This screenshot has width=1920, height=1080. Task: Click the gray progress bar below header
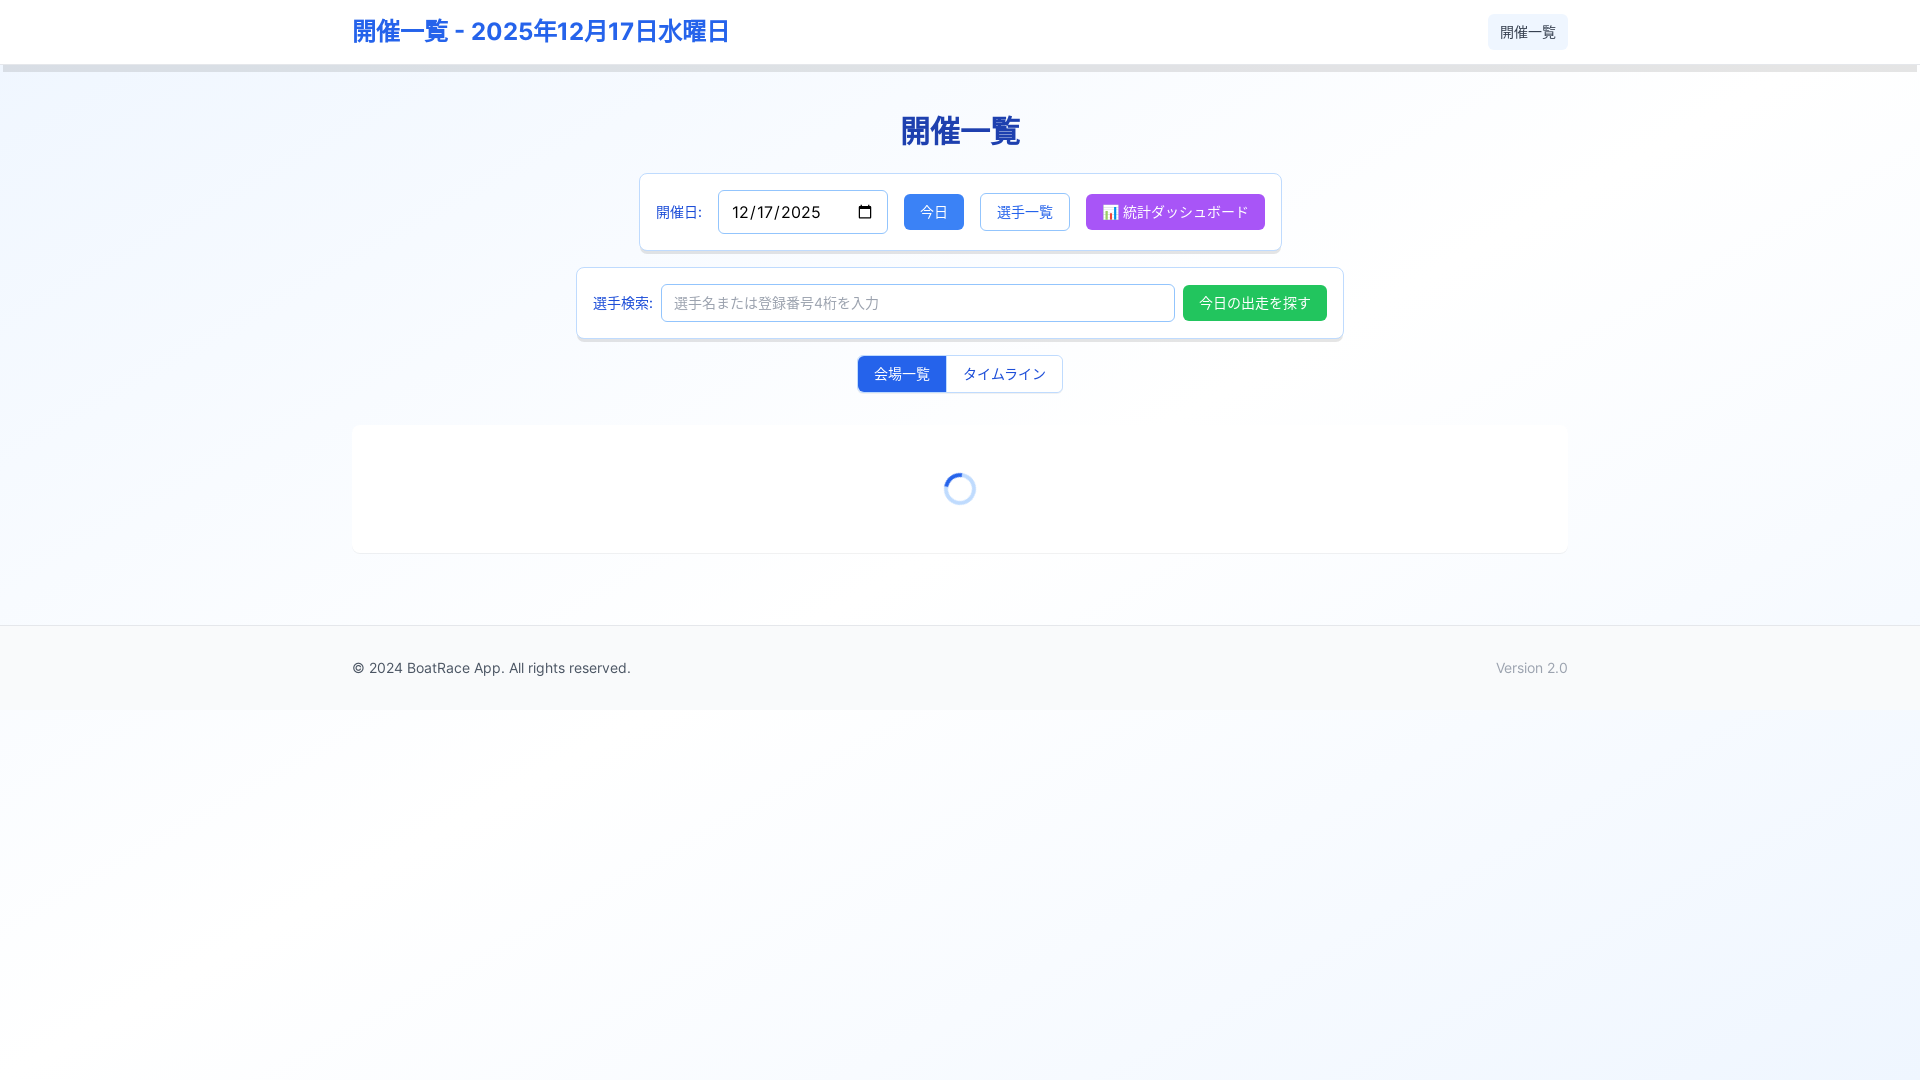[x=960, y=68]
